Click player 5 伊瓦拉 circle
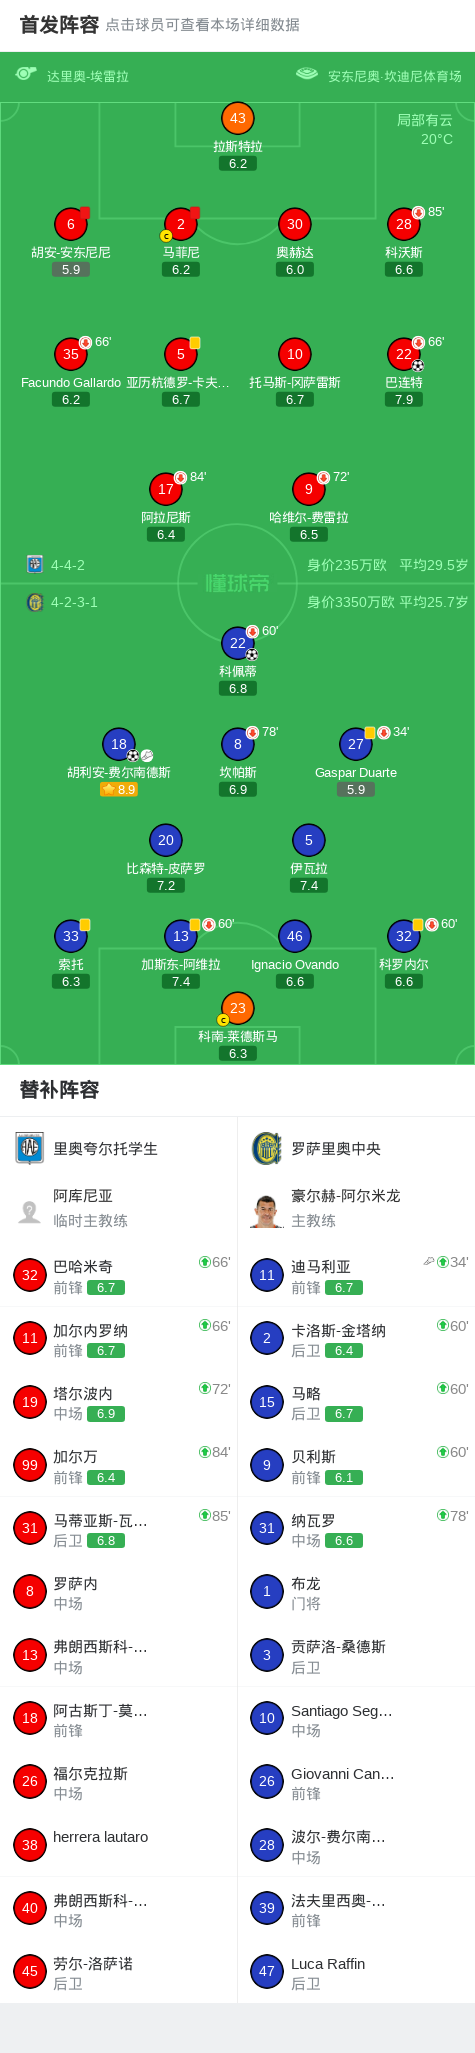This screenshot has width=475, height=2053. click(309, 840)
